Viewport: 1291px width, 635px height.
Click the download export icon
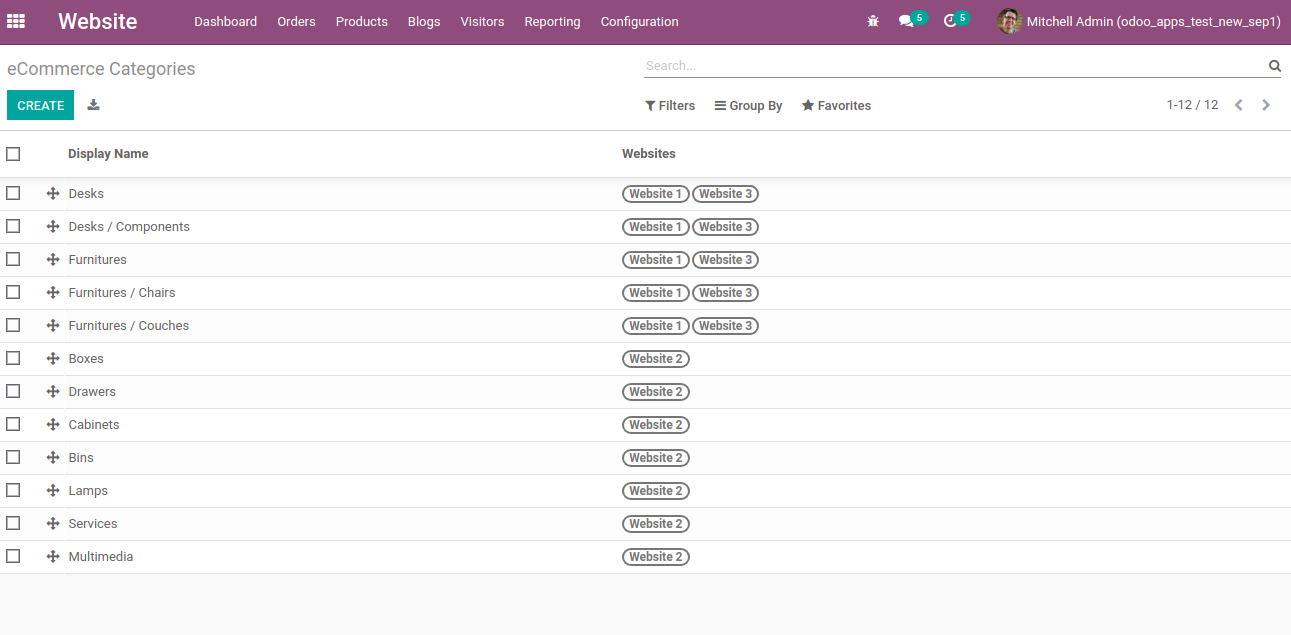tap(93, 105)
